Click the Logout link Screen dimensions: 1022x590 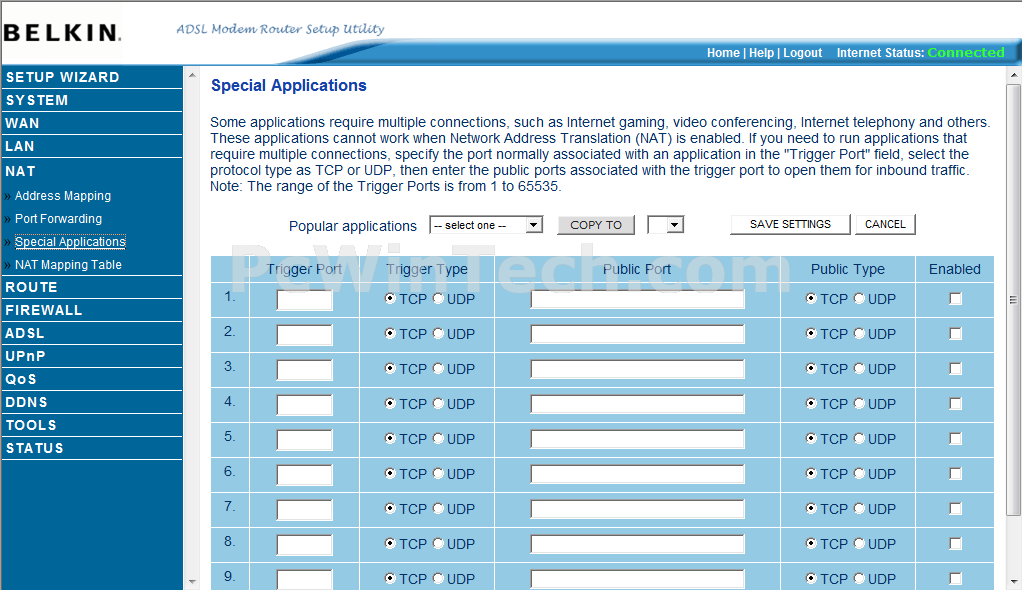point(802,53)
